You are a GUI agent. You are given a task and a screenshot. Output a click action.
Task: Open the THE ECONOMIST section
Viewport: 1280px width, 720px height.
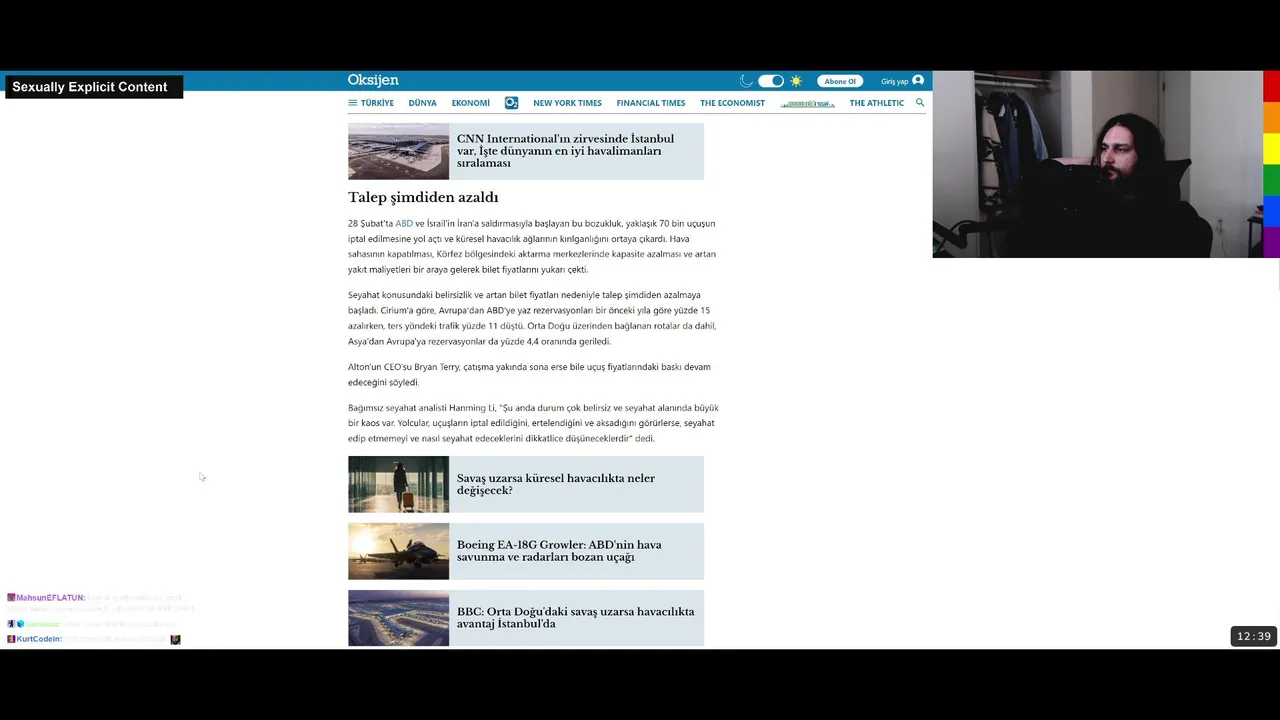732,103
